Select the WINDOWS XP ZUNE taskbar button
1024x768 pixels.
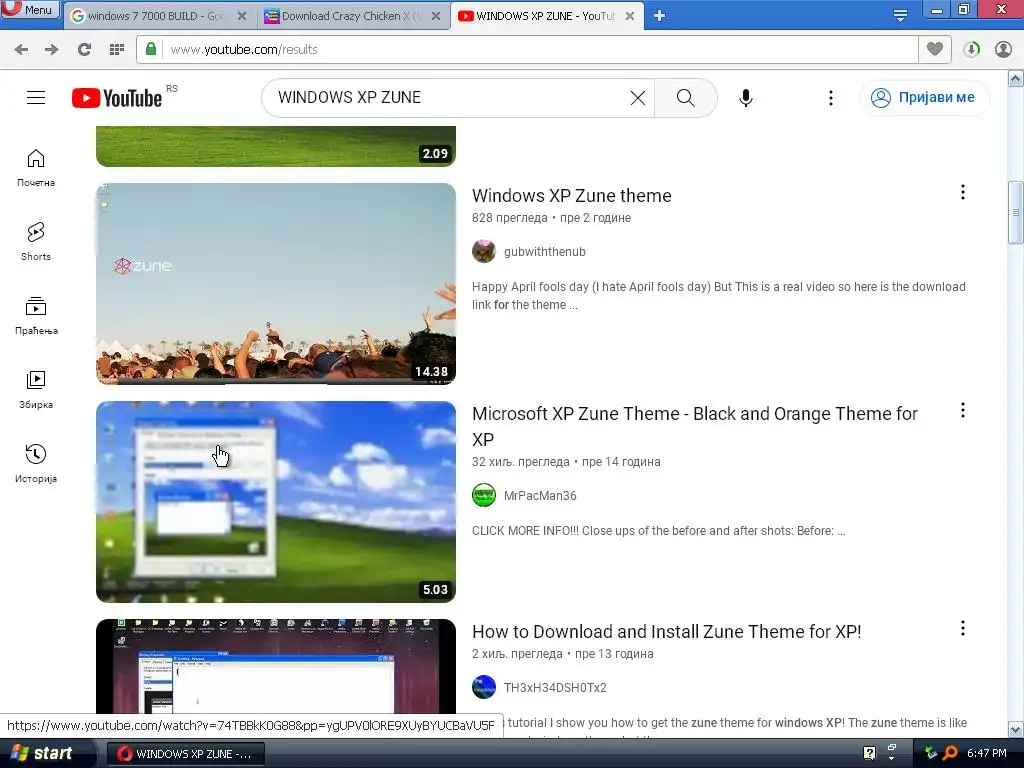point(185,754)
